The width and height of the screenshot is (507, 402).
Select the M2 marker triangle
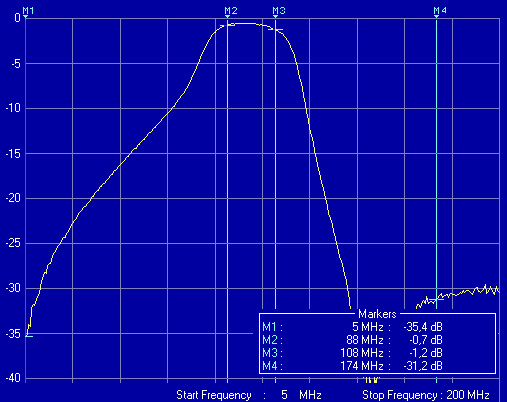[x=227, y=16]
